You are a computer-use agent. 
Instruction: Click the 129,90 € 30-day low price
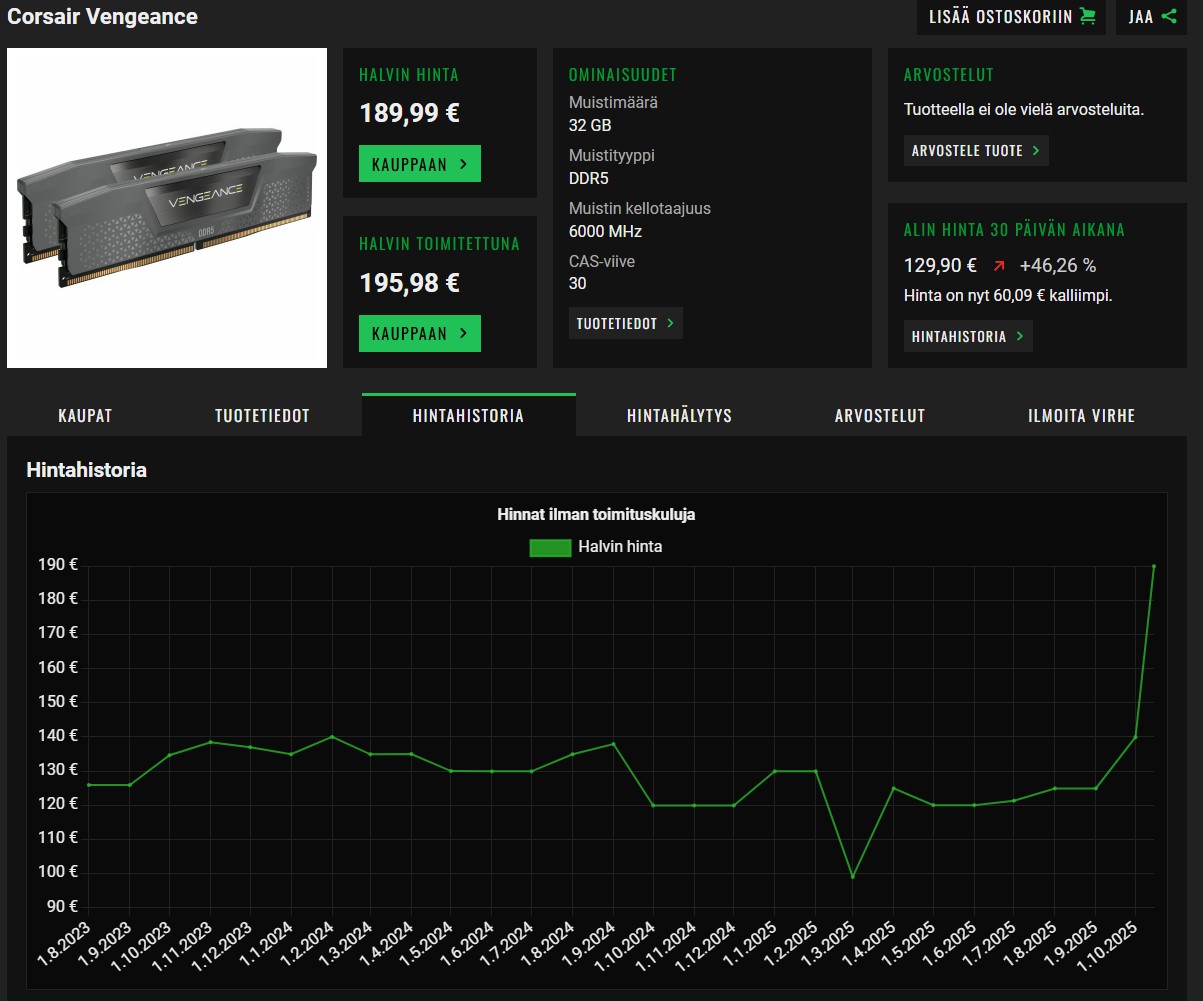point(940,266)
